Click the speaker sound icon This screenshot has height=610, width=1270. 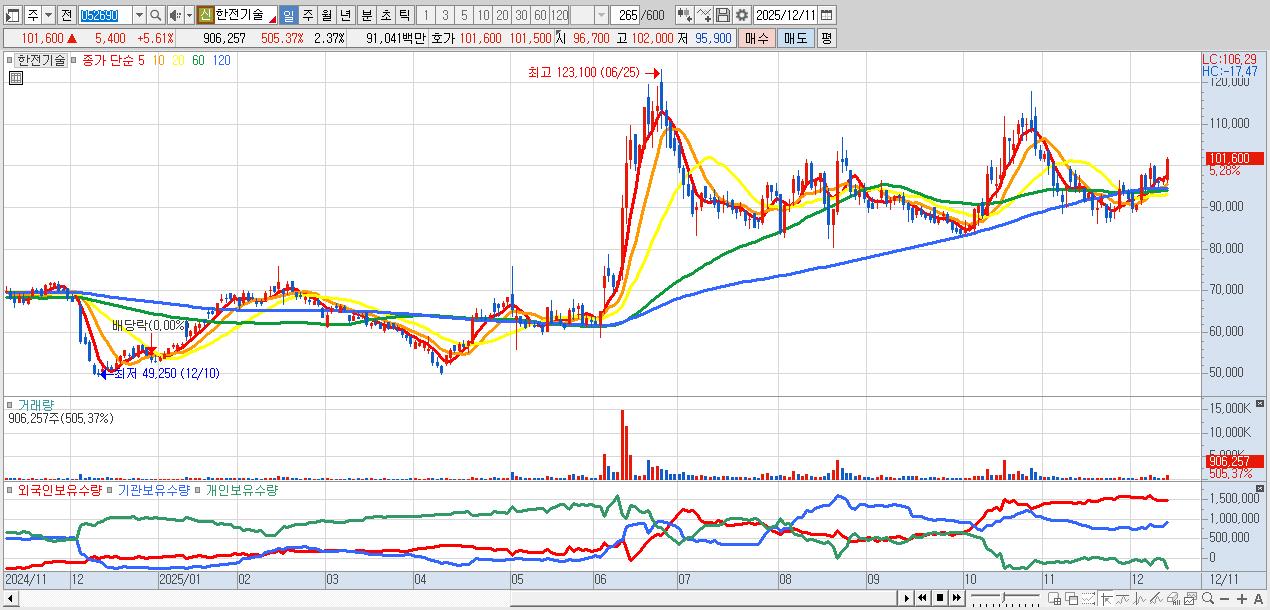tap(175, 15)
